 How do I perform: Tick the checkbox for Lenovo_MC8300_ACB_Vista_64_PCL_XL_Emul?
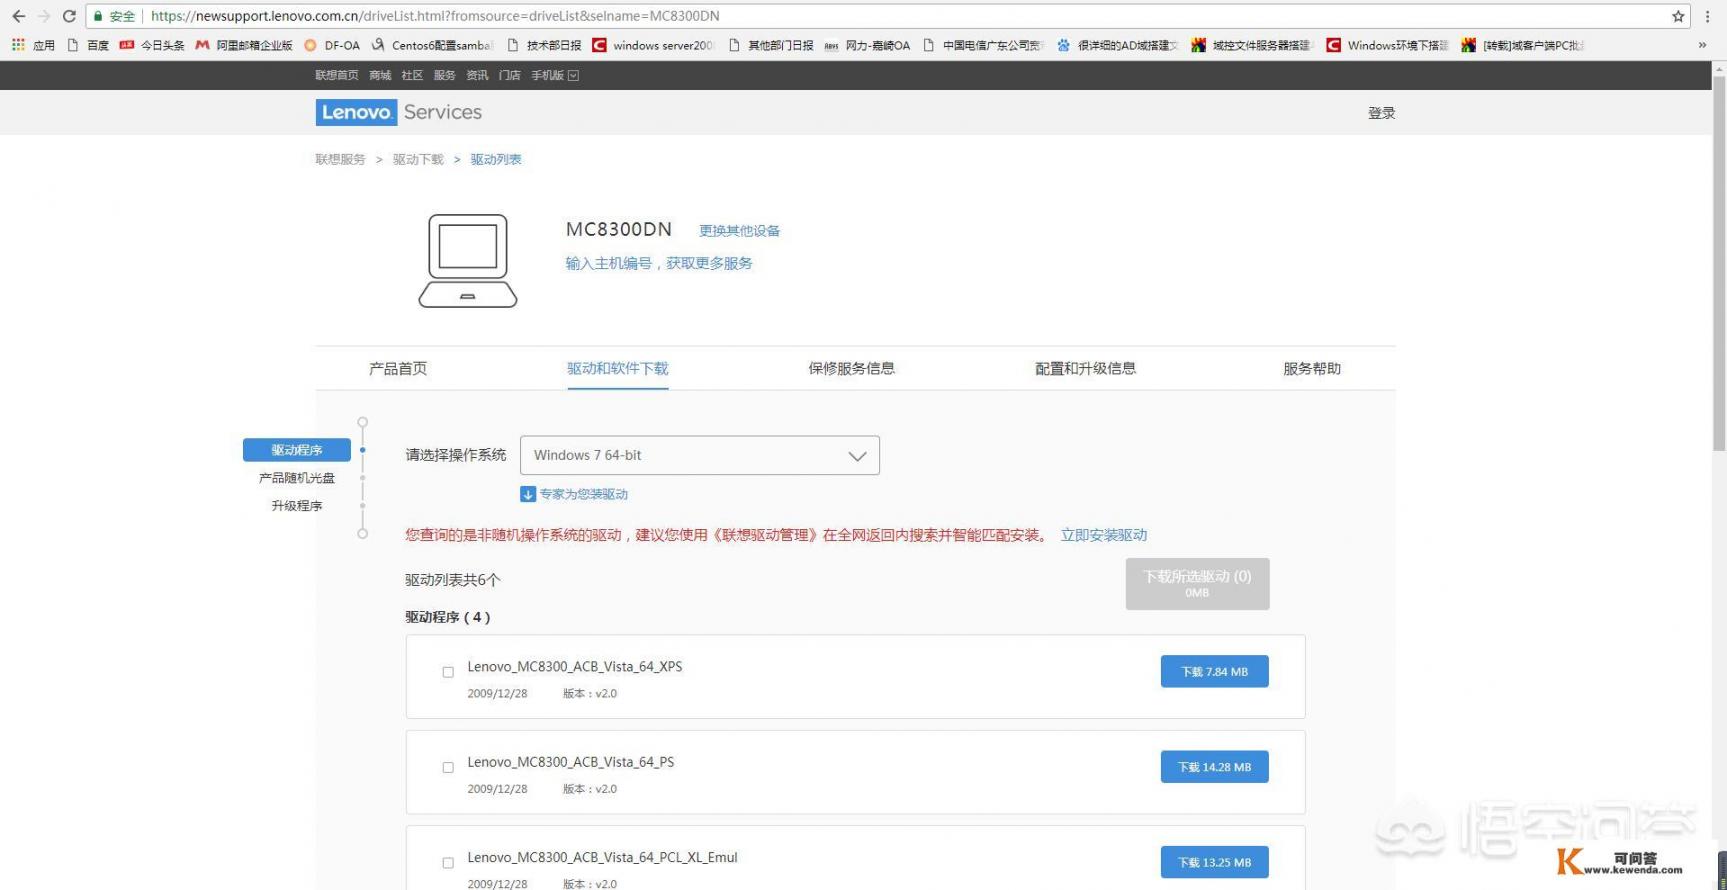pos(448,862)
